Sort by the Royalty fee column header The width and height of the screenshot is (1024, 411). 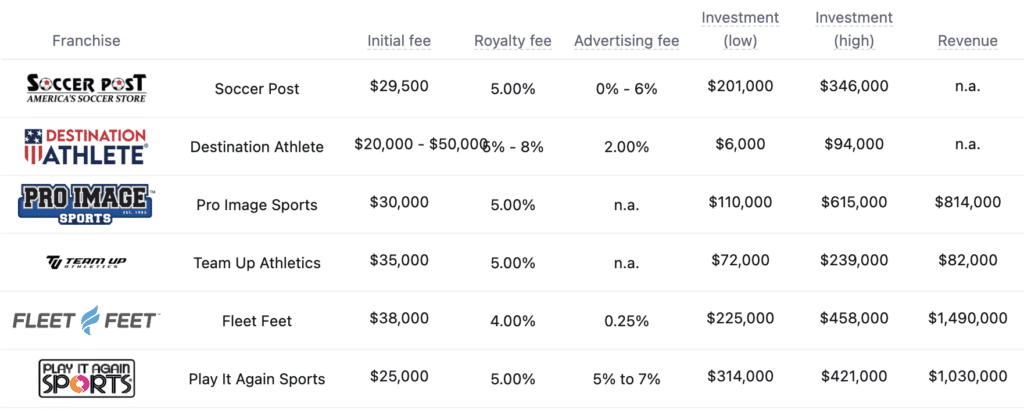coord(513,41)
